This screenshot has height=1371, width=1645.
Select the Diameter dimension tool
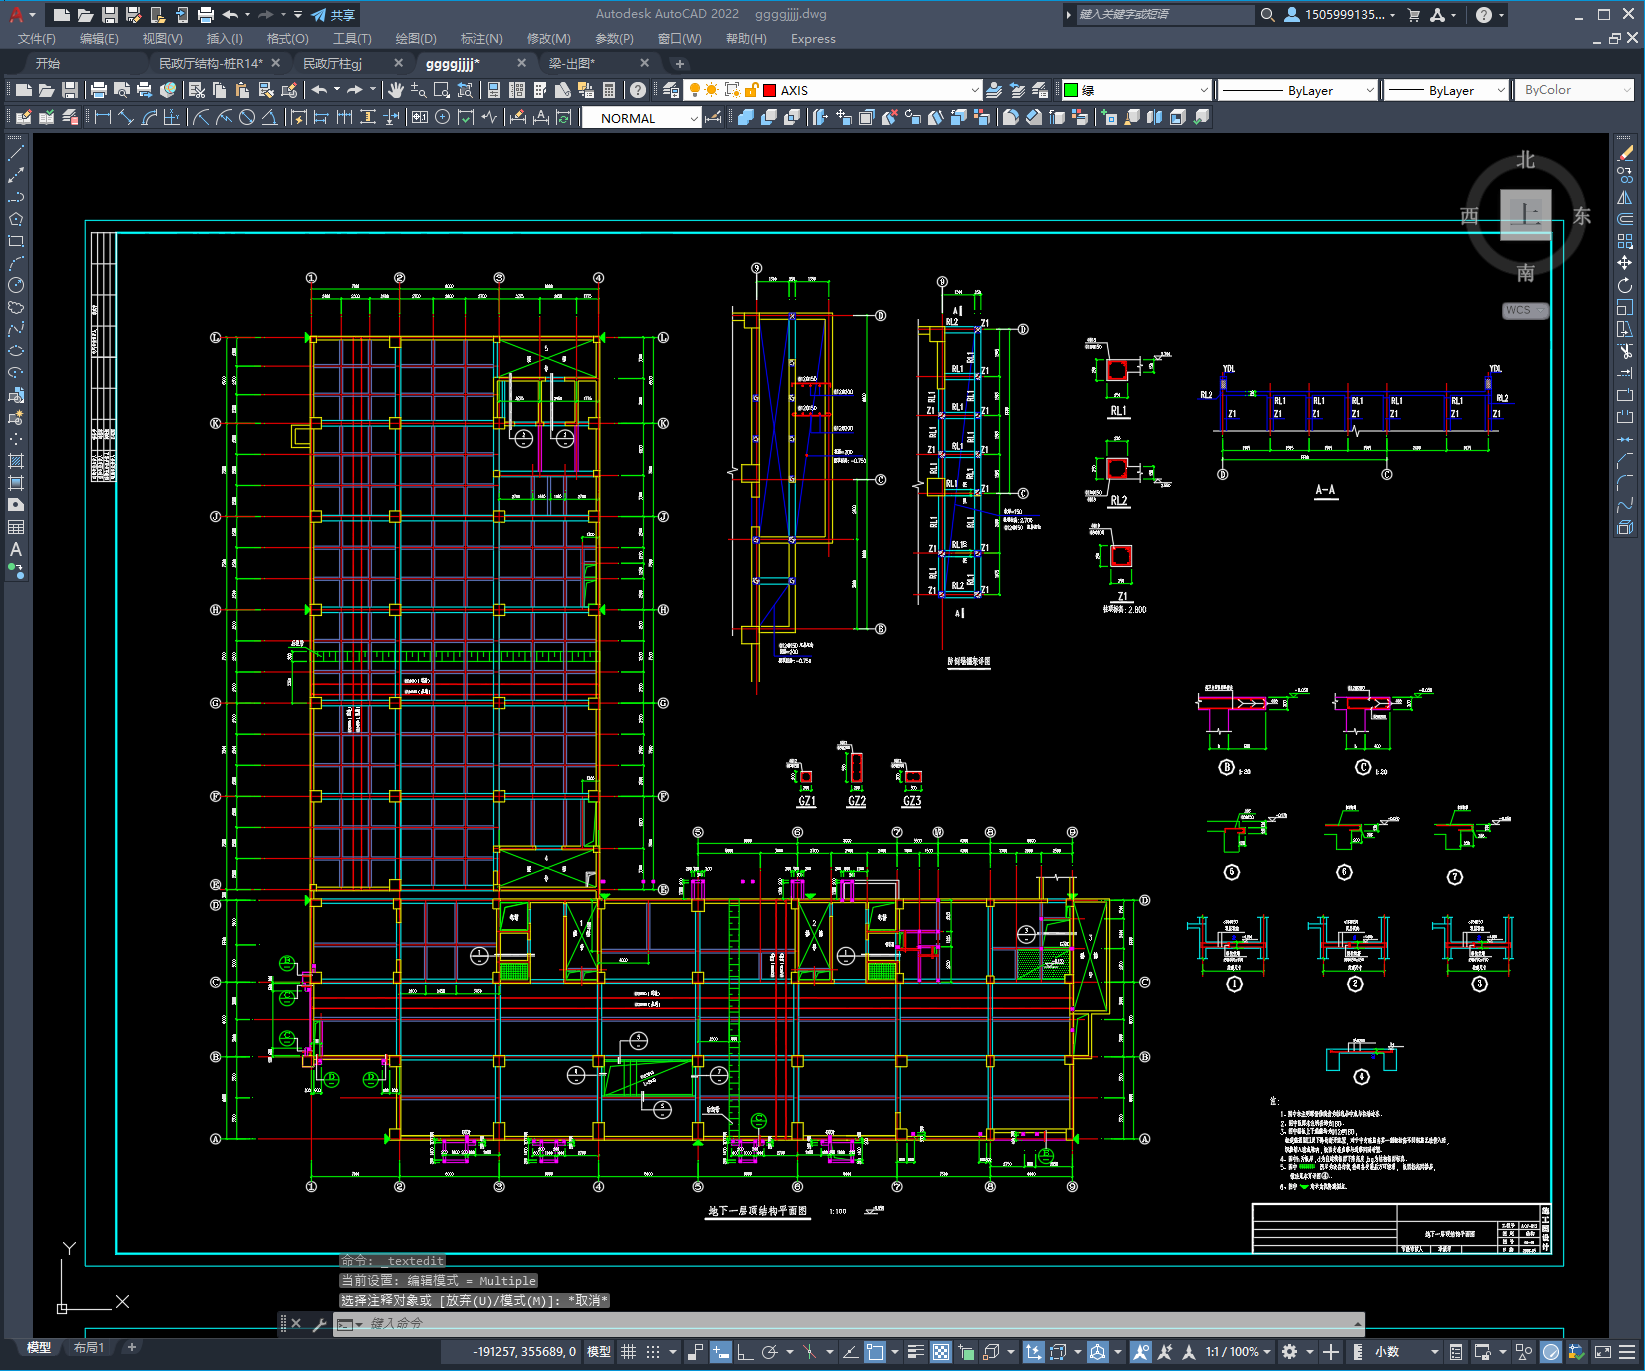pos(247,118)
